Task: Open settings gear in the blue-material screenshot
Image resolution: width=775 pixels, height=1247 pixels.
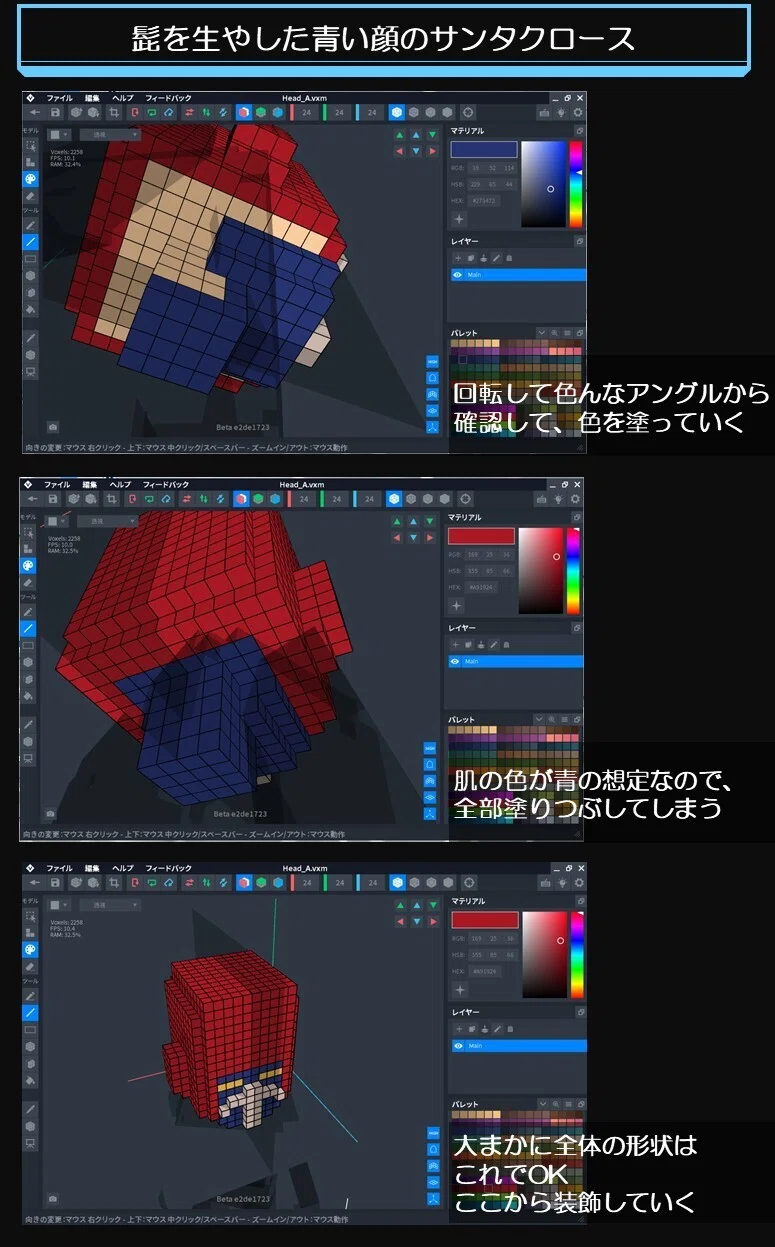Action: [x=577, y=113]
